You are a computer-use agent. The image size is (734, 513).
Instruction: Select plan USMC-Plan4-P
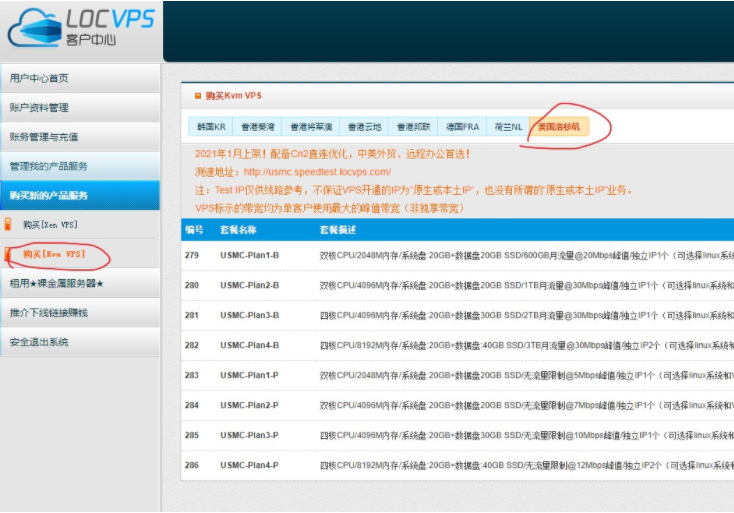point(250,465)
